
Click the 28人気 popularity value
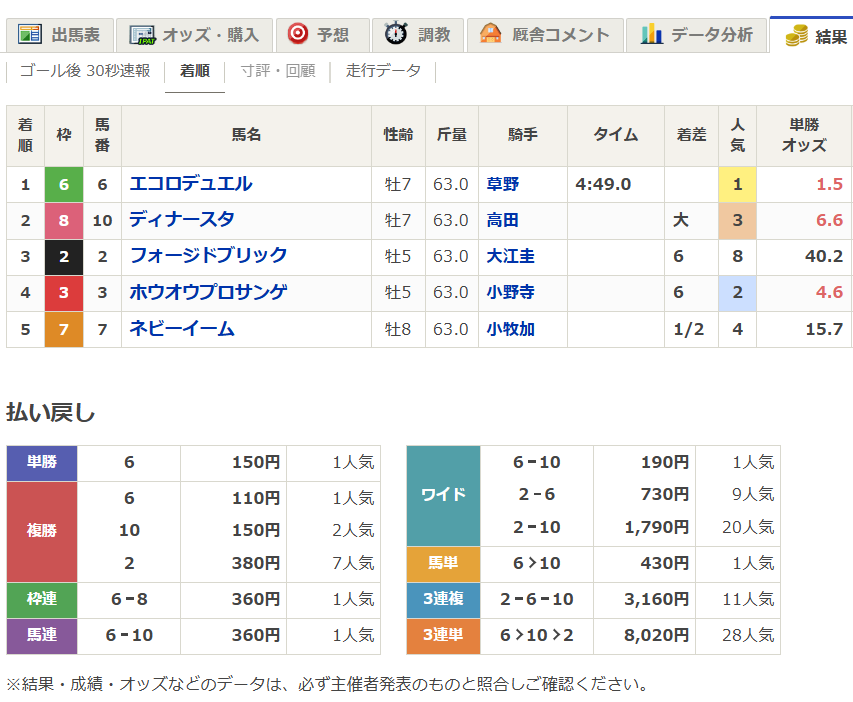coord(748,635)
